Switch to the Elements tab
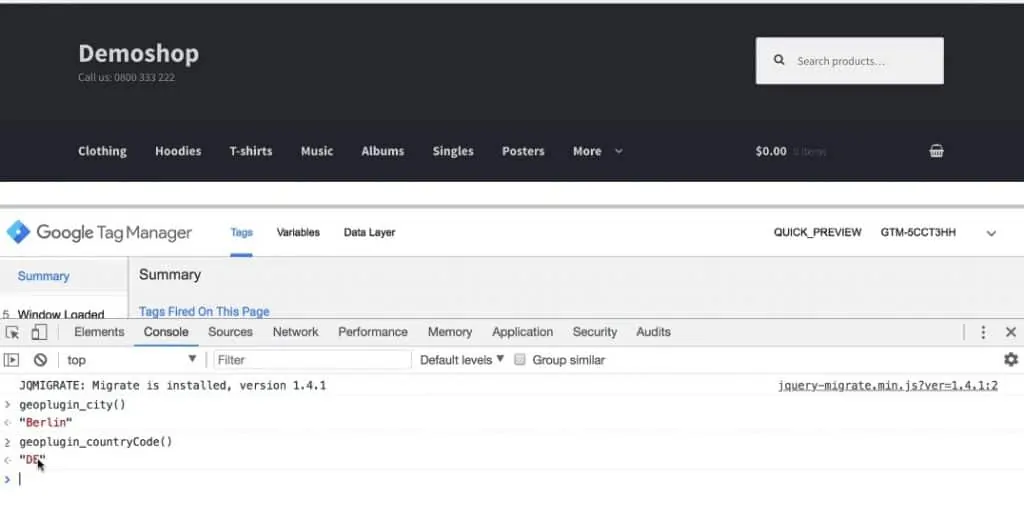The width and height of the screenshot is (1024, 521). [x=99, y=332]
